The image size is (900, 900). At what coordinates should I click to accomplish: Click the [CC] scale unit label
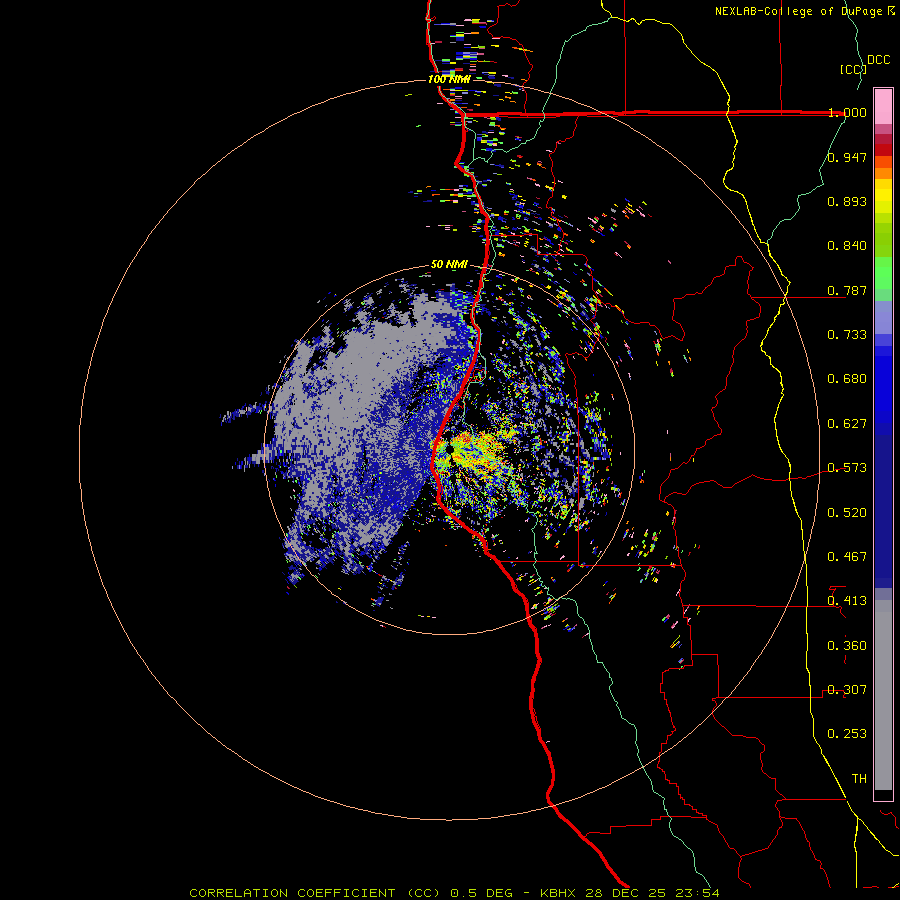click(x=854, y=69)
